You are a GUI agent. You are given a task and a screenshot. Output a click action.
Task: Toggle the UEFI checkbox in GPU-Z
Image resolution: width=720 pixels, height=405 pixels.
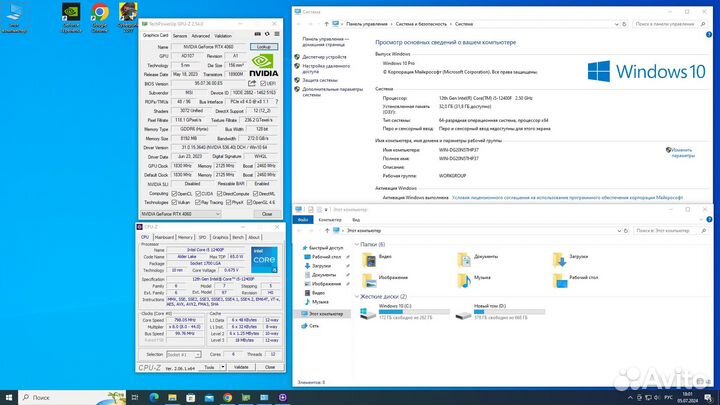(263, 84)
